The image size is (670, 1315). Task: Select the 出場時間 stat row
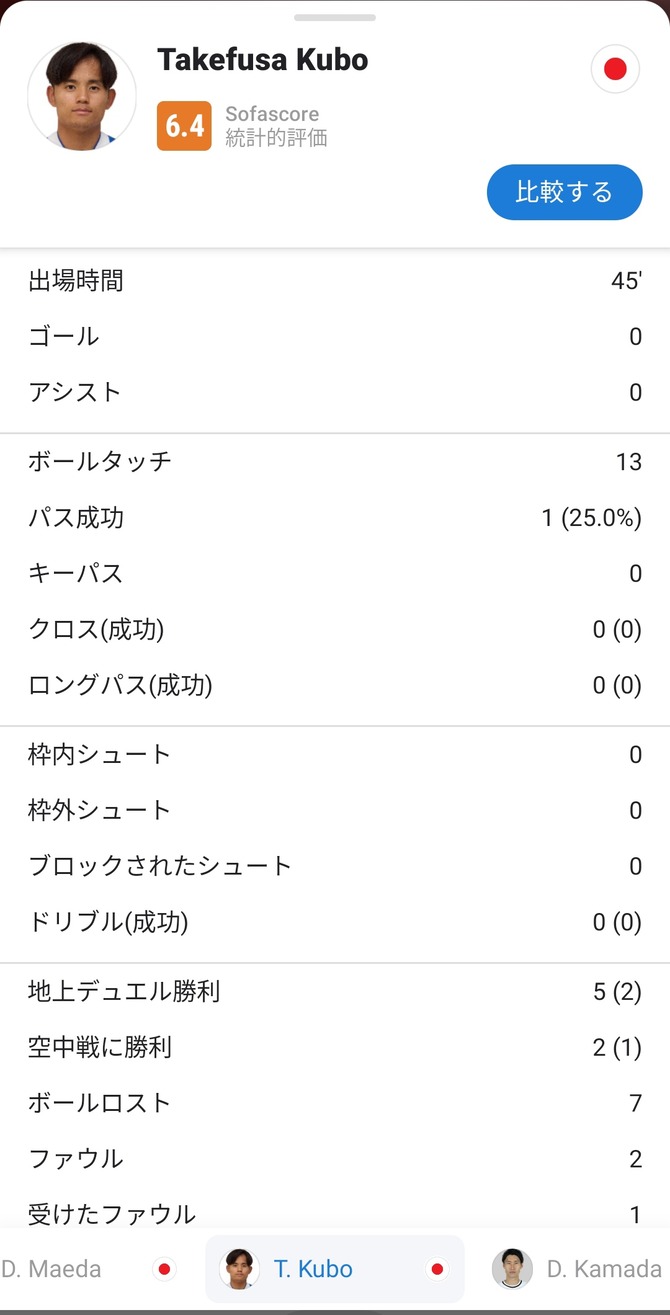point(335,281)
